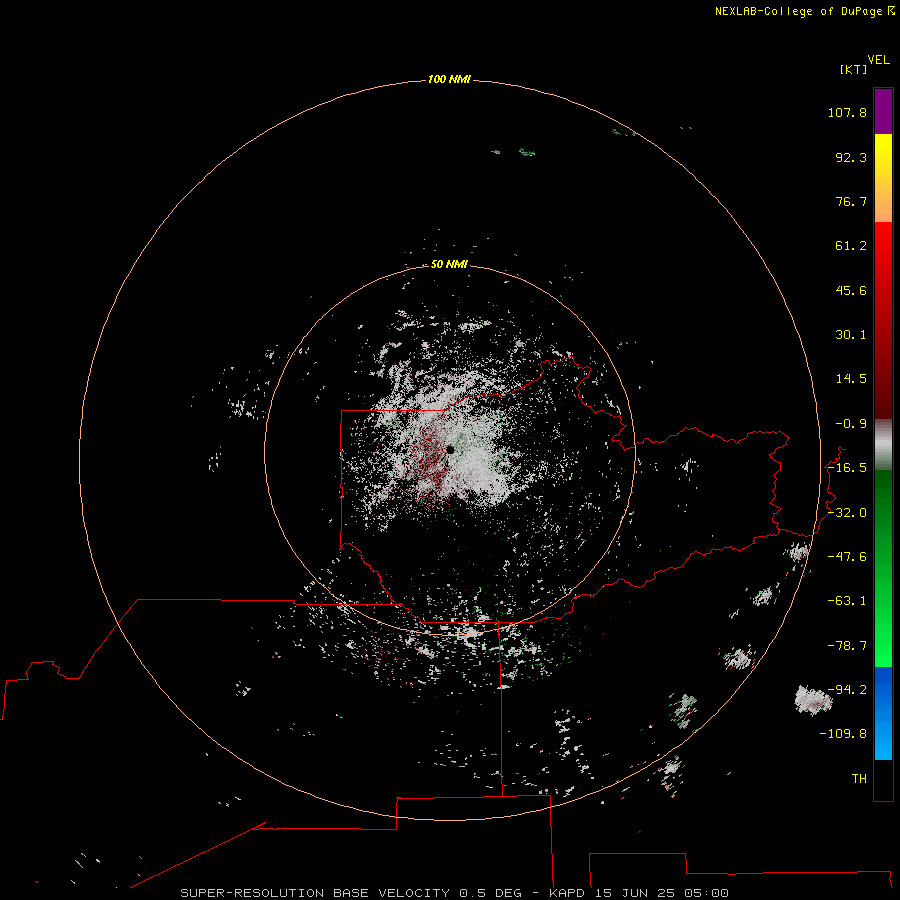Viewport: 900px width, 900px height.
Task: Click the 92.3 legend value
Action: (x=851, y=157)
